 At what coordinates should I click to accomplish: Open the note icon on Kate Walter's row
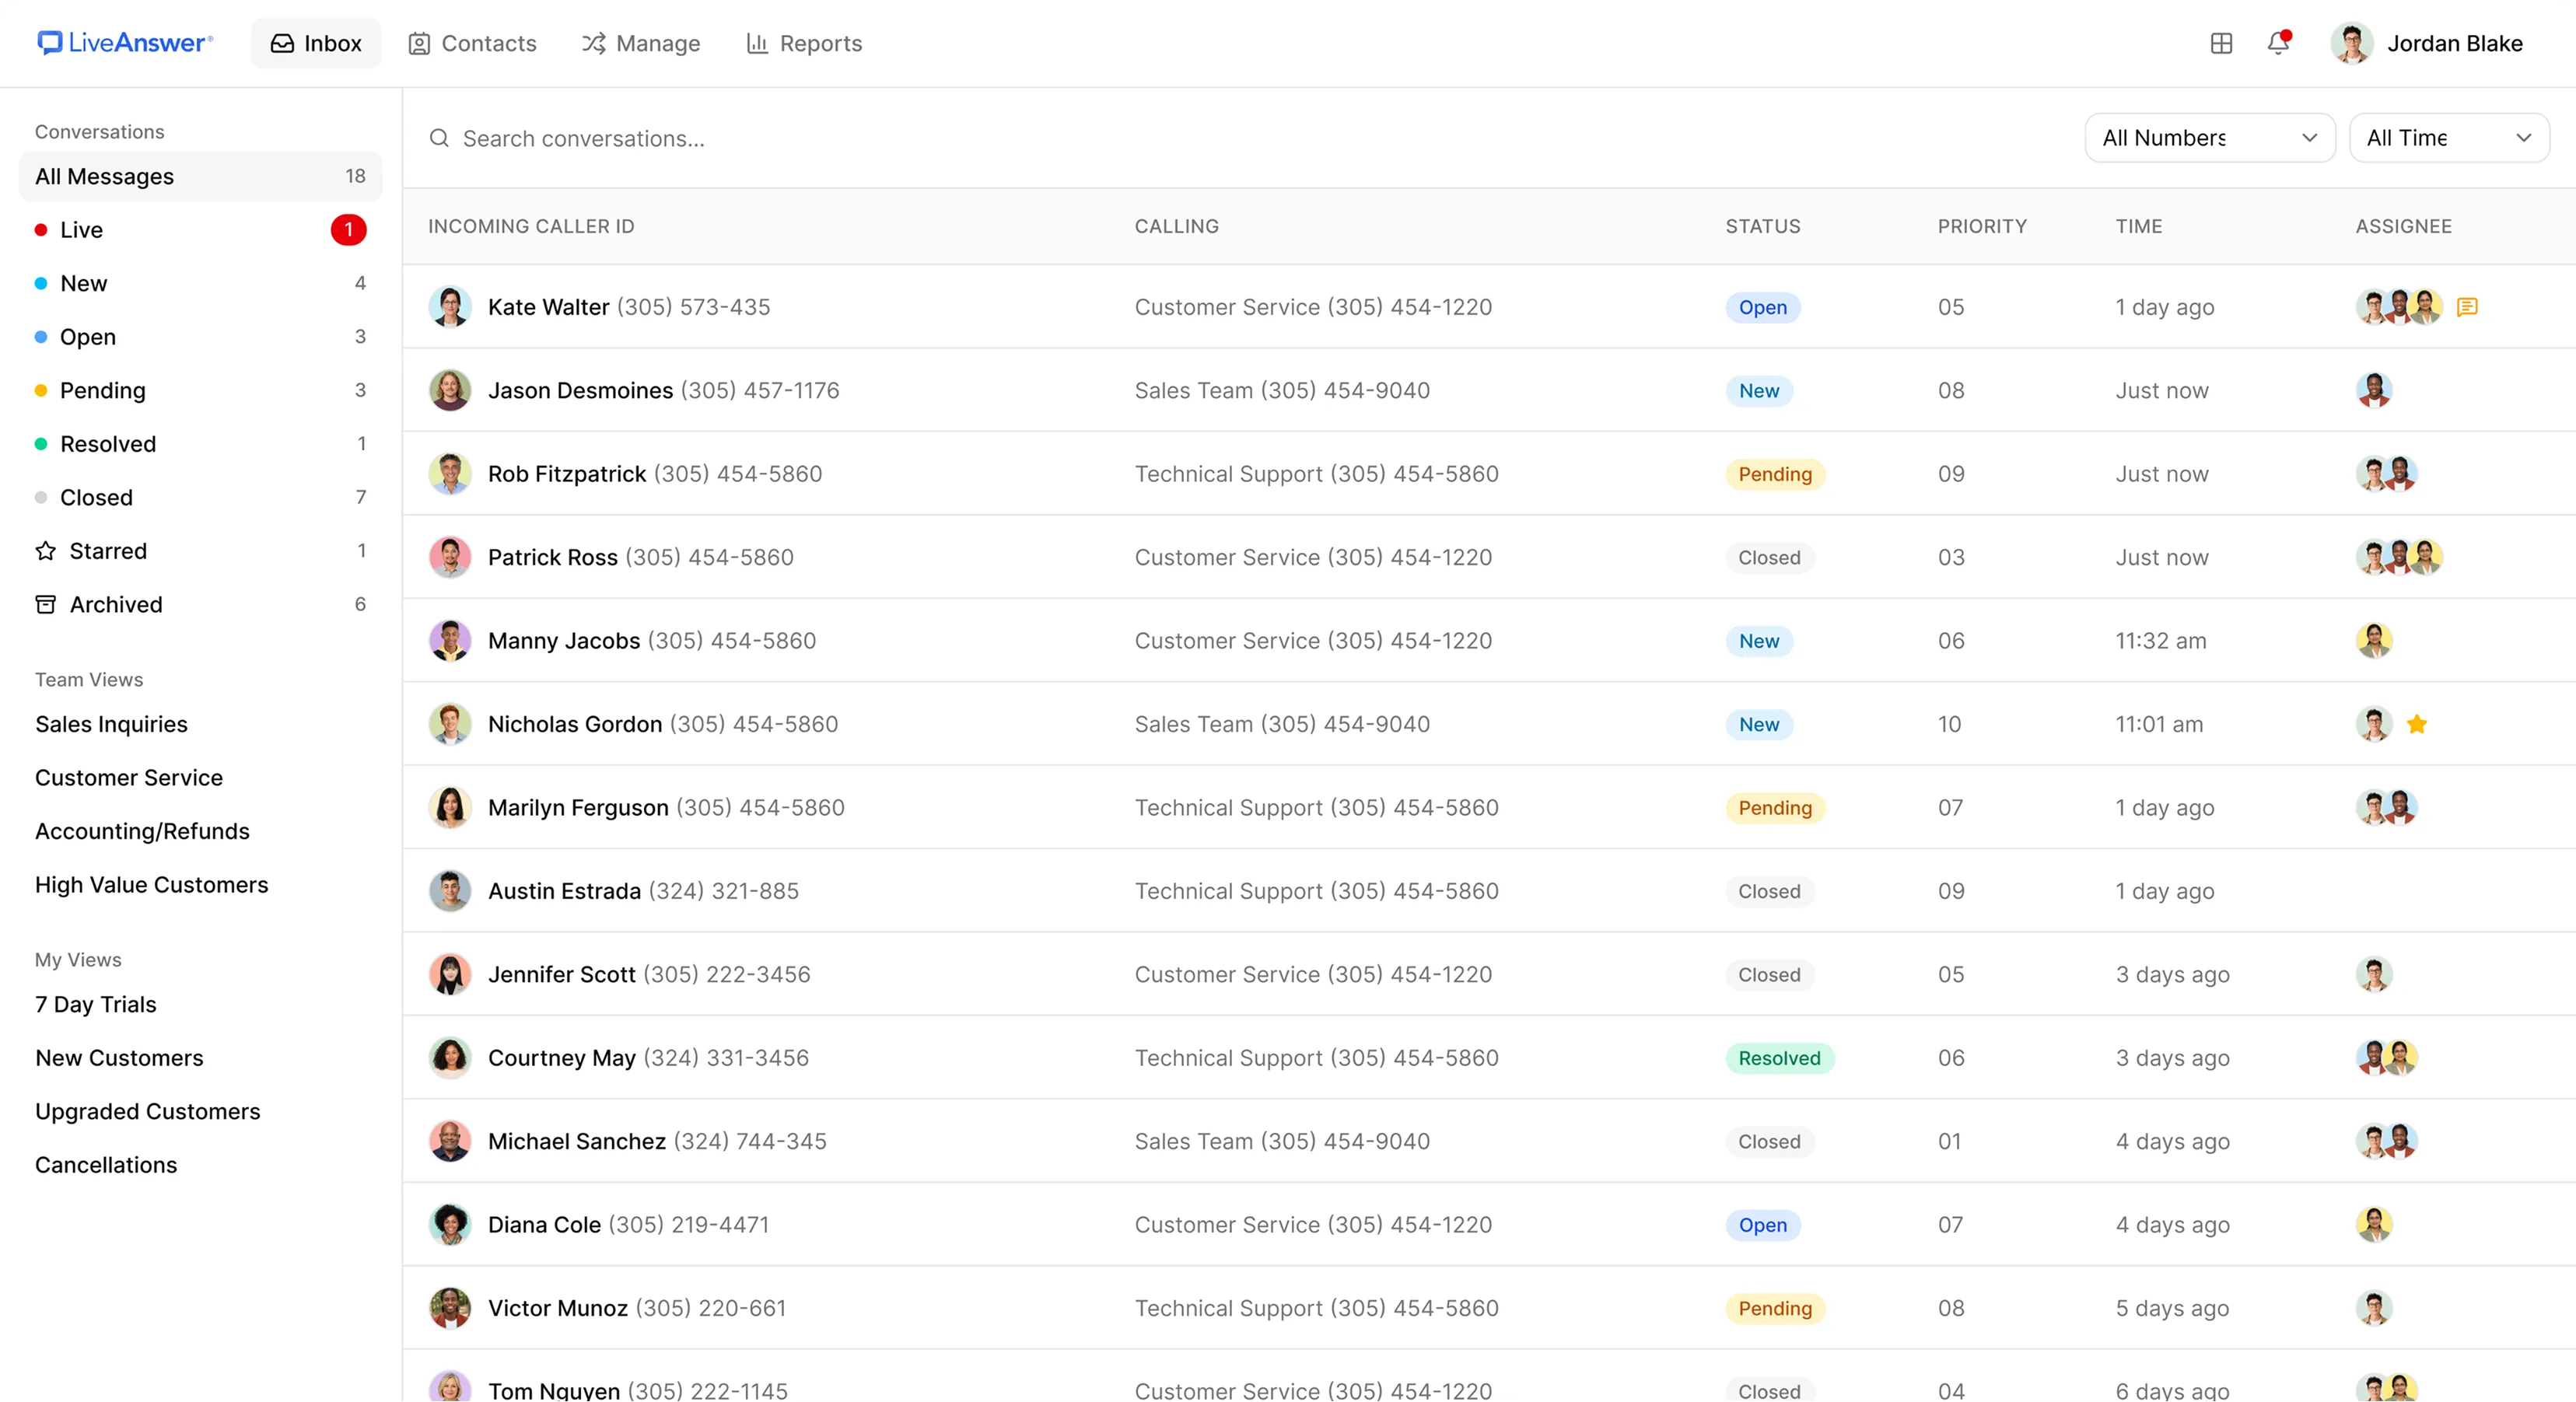click(x=2467, y=307)
